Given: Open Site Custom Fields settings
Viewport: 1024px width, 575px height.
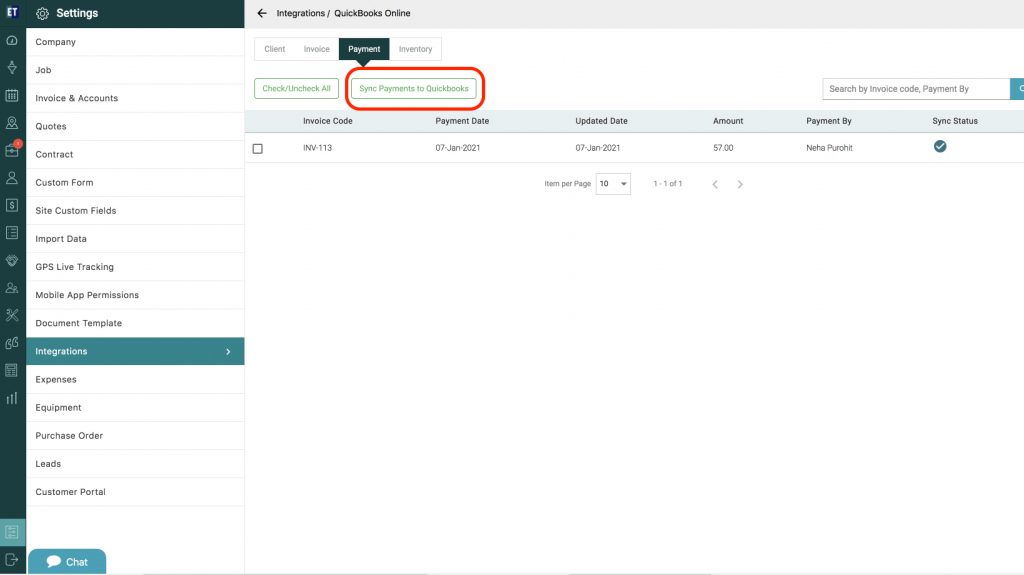Looking at the screenshot, I should (135, 210).
